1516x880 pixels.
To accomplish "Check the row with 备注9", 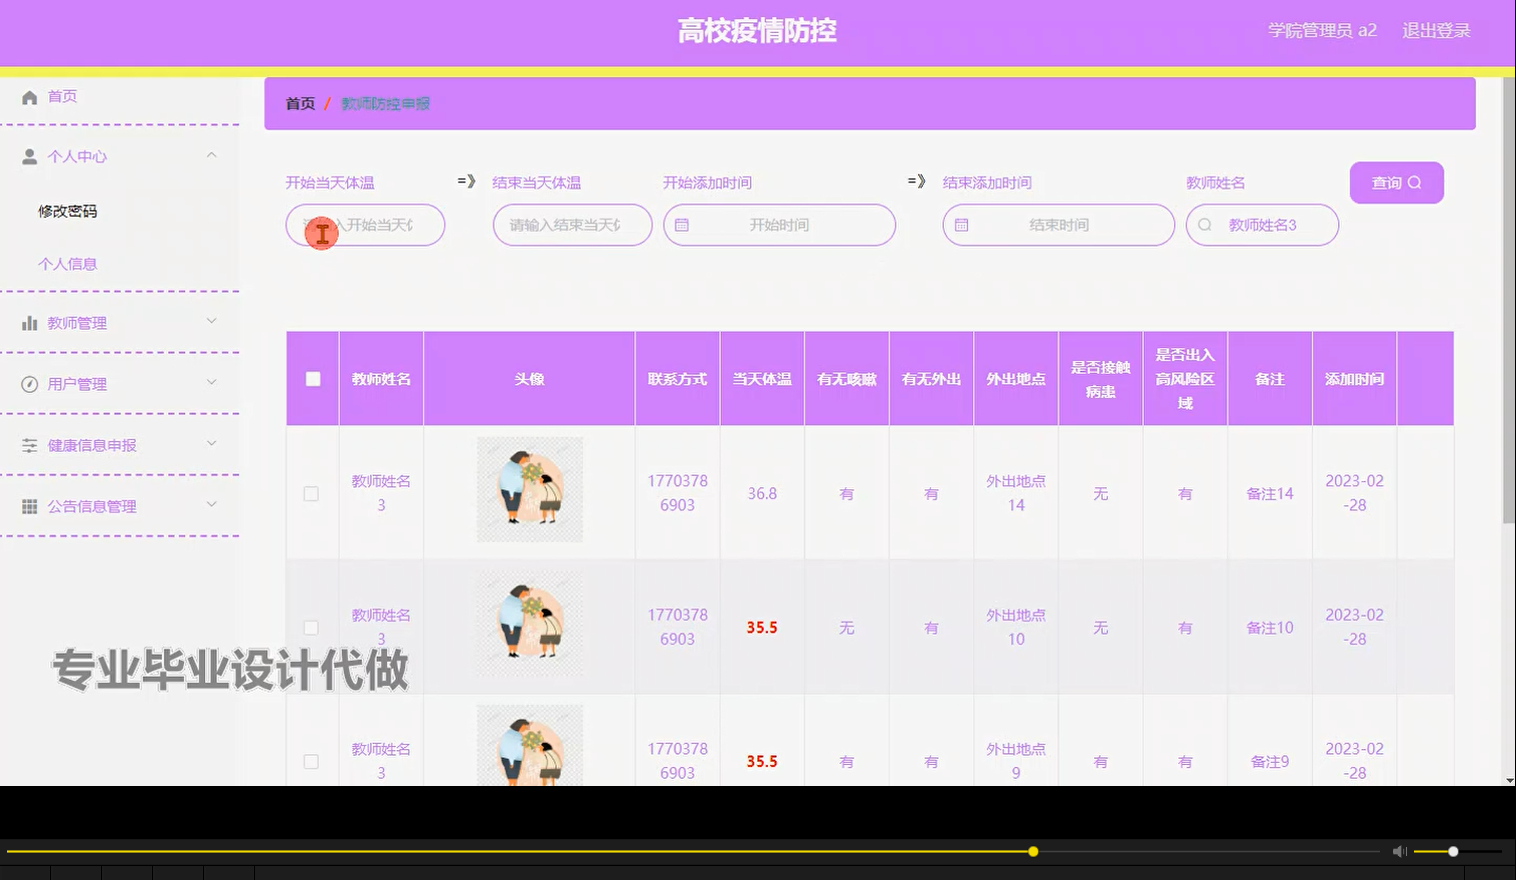I will 311,762.
